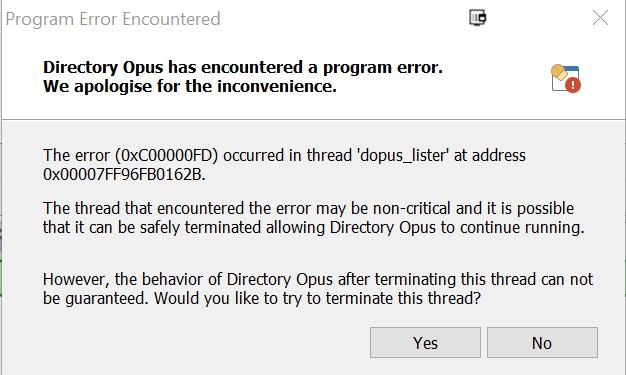The height and width of the screenshot is (375, 626).
Task: Decline thread termination with No
Action: pyautogui.click(x=542, y=343)
